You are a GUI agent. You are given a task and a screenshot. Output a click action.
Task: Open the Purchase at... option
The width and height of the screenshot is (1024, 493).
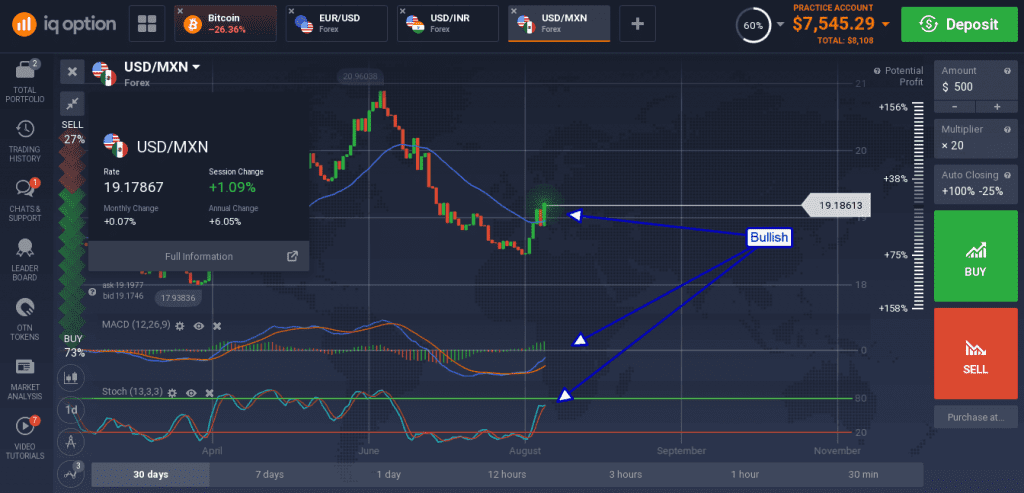click(x=976, y=417)
